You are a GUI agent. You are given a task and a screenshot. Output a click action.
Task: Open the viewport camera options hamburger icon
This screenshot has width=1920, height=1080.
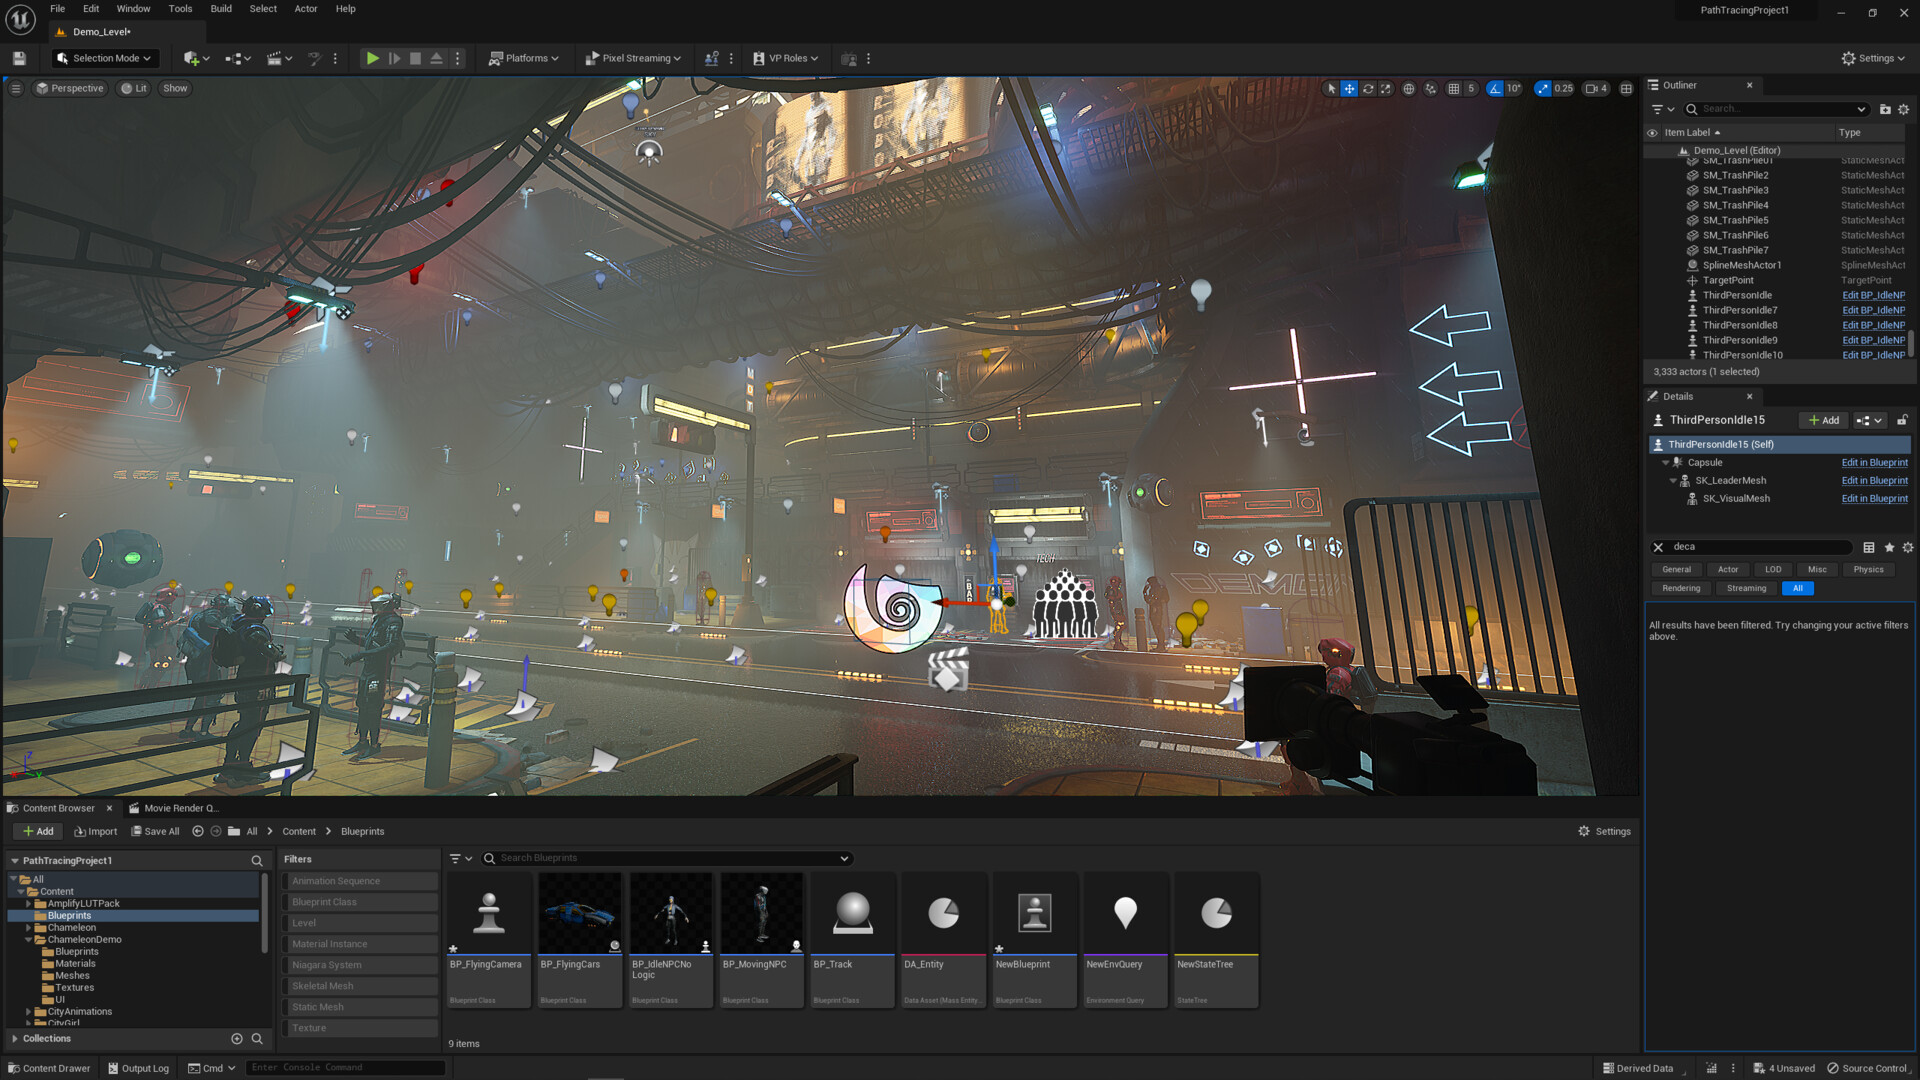pyautogui.click(x=16, y=88)
